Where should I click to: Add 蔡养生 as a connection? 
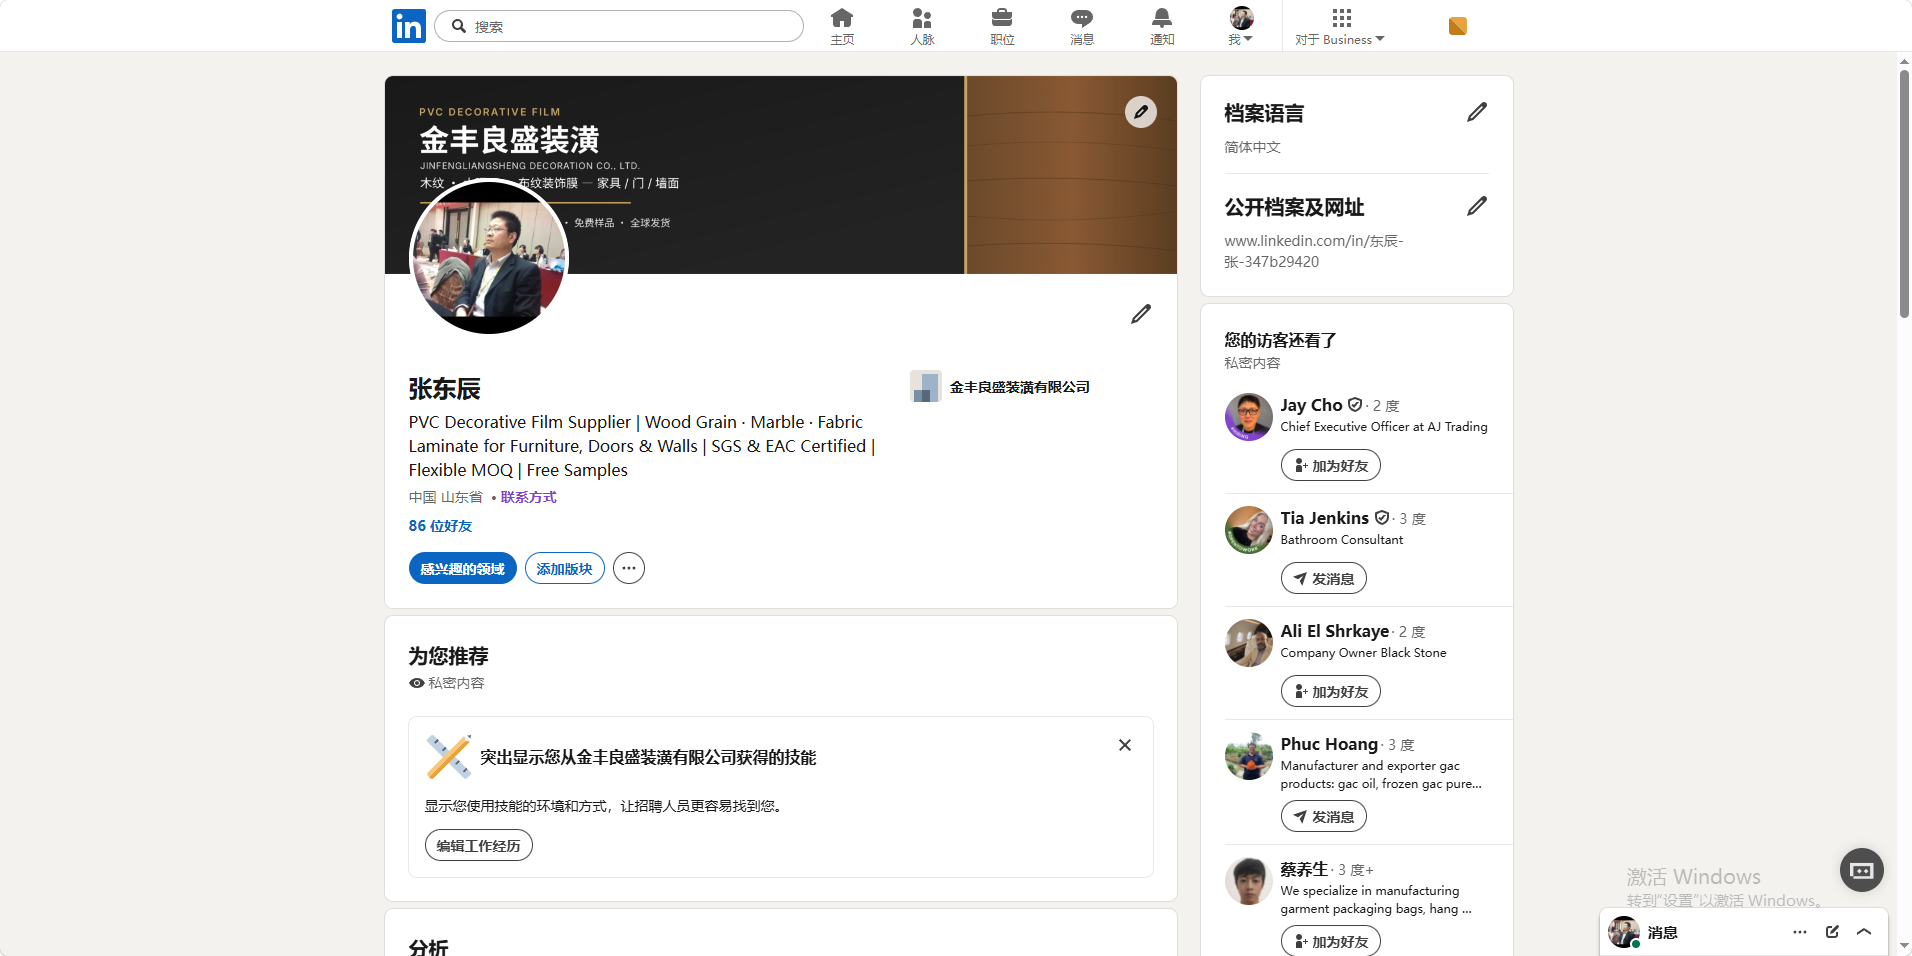(1331, 941)
